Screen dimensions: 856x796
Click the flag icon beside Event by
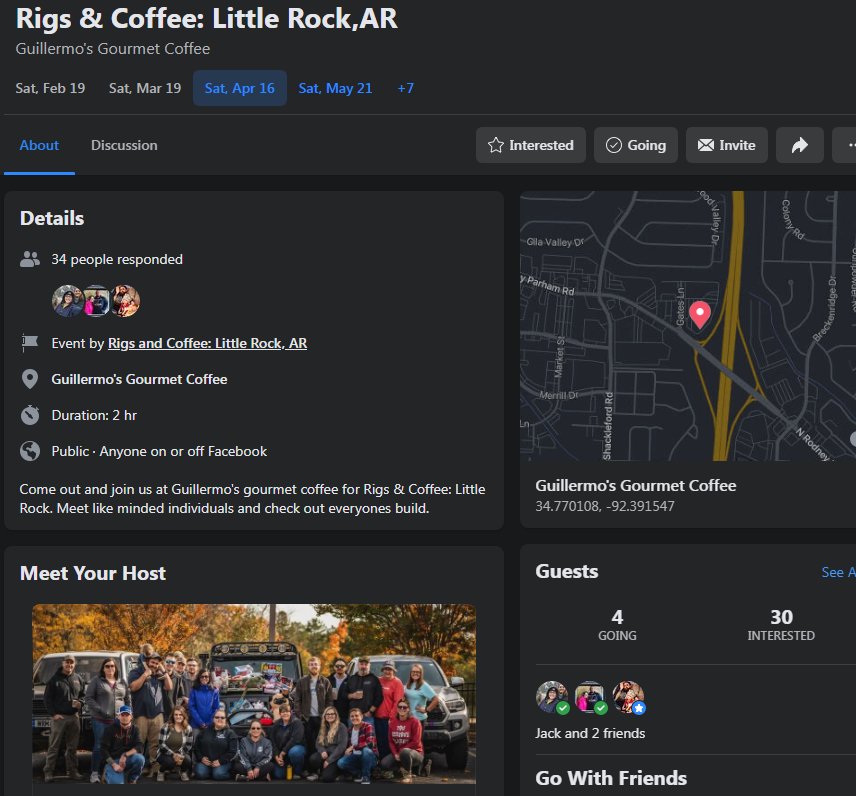[30, 343]
